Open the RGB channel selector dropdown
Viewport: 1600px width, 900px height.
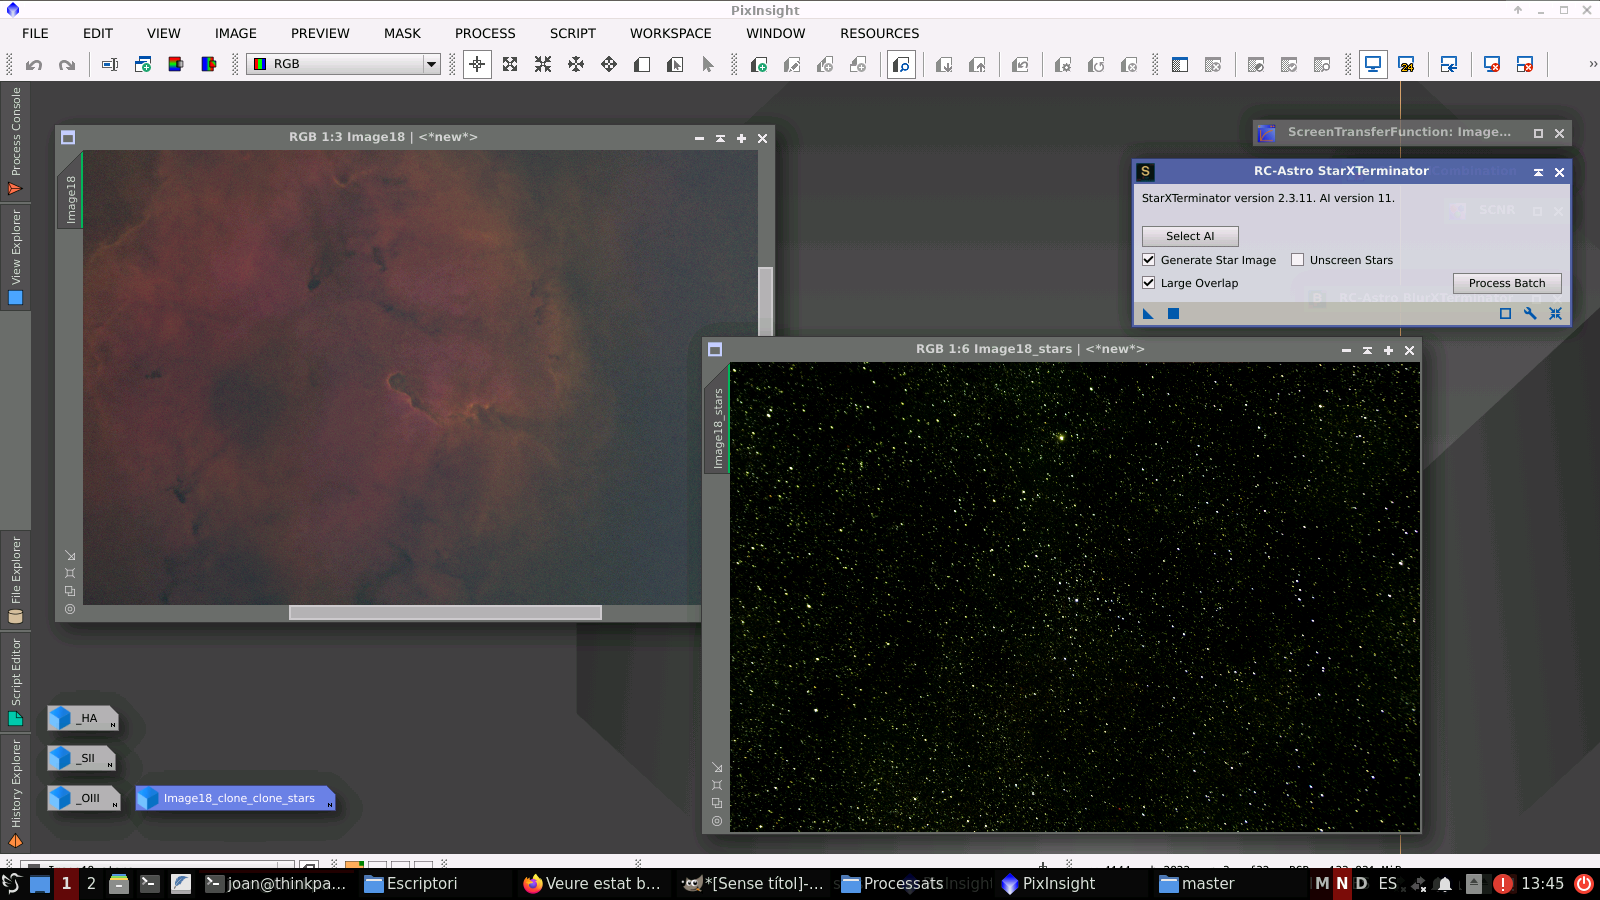point(429,64)
